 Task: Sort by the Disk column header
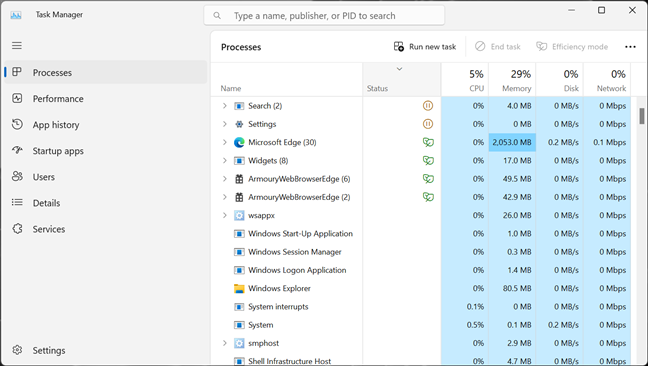[x=560, y=80]
